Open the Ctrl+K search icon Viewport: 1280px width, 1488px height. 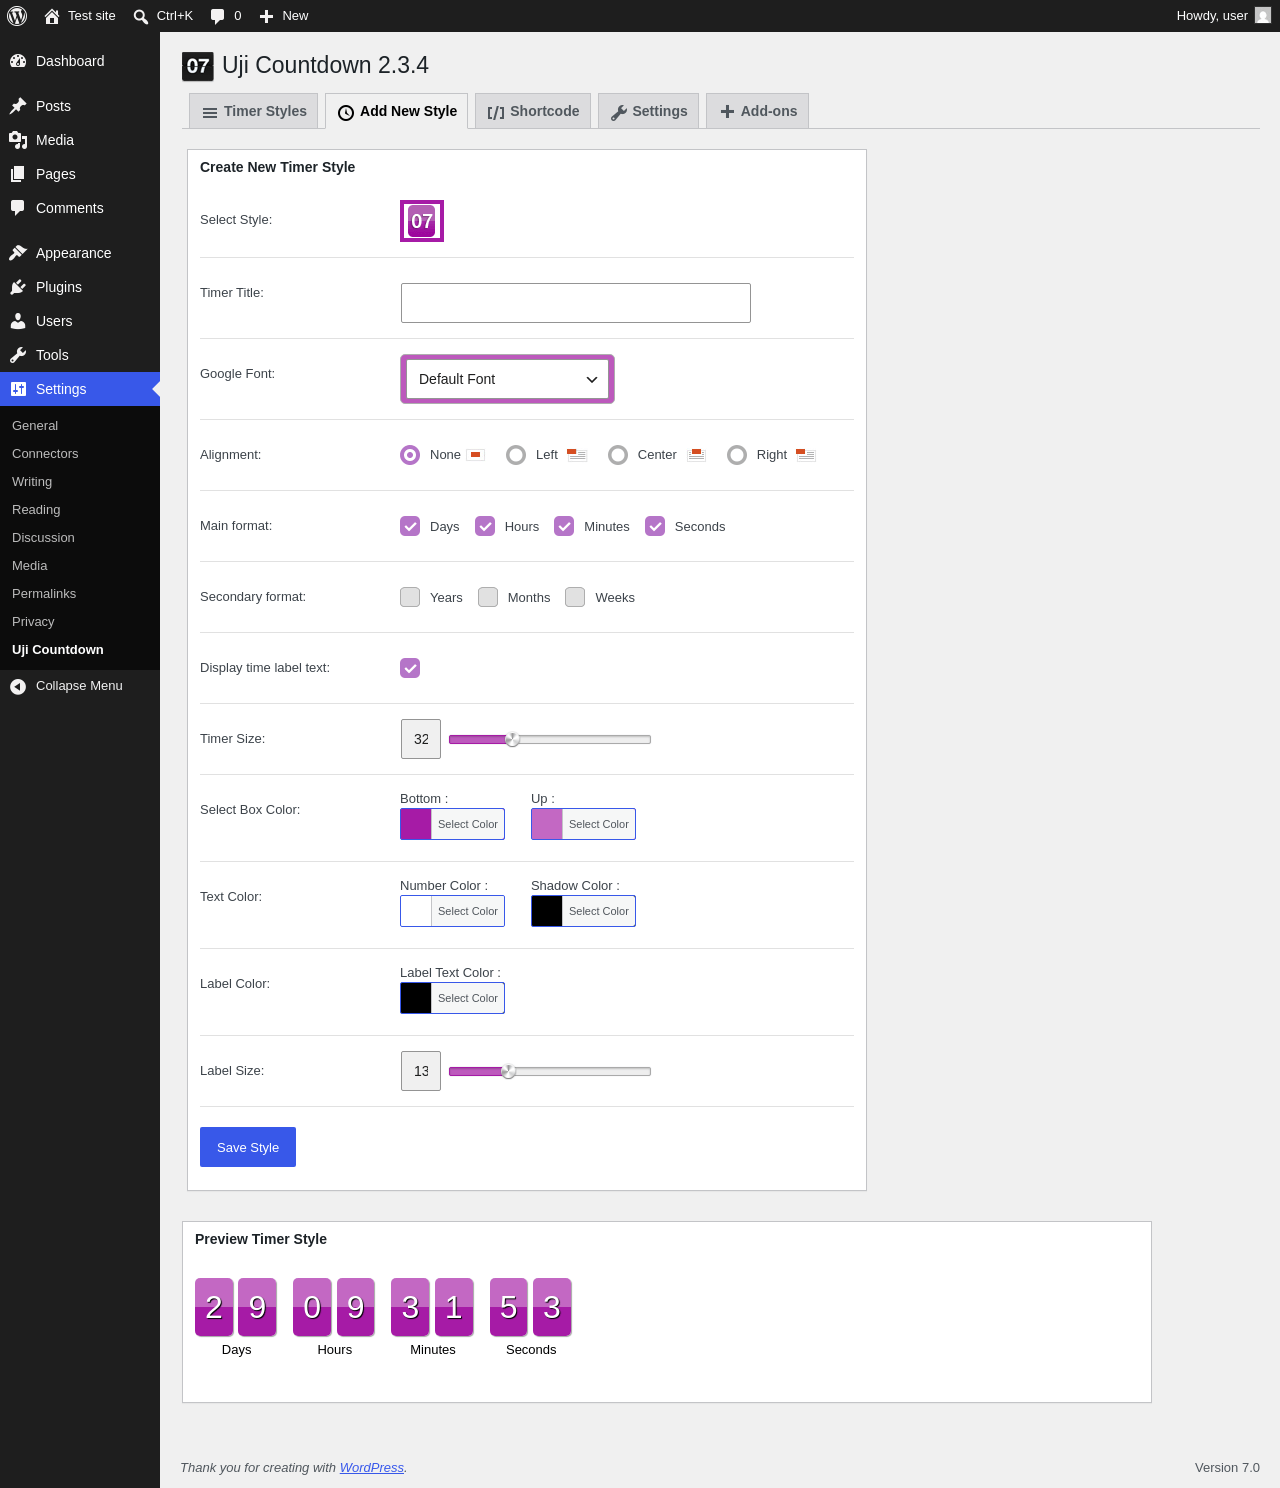coord(141,16)
